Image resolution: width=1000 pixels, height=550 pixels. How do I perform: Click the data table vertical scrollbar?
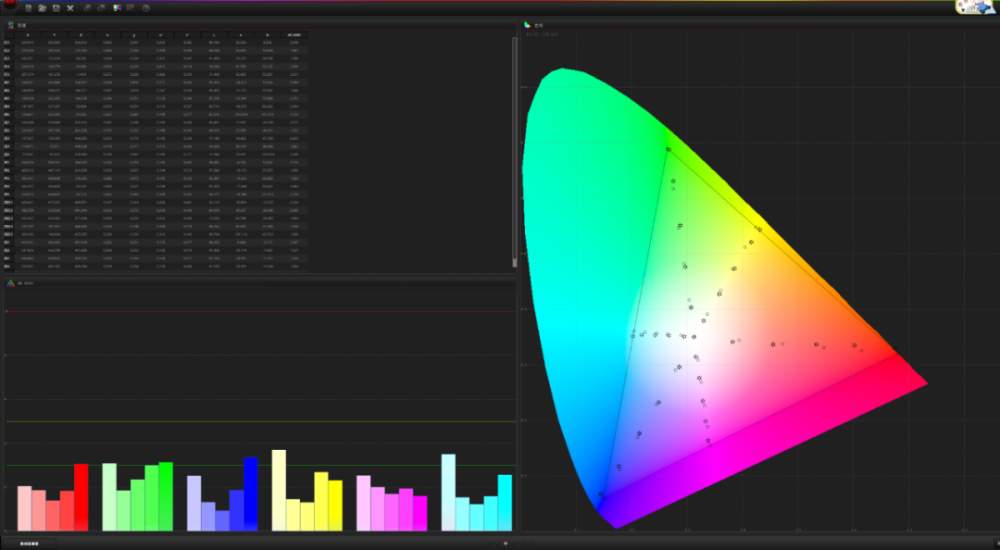coord(515,150)
